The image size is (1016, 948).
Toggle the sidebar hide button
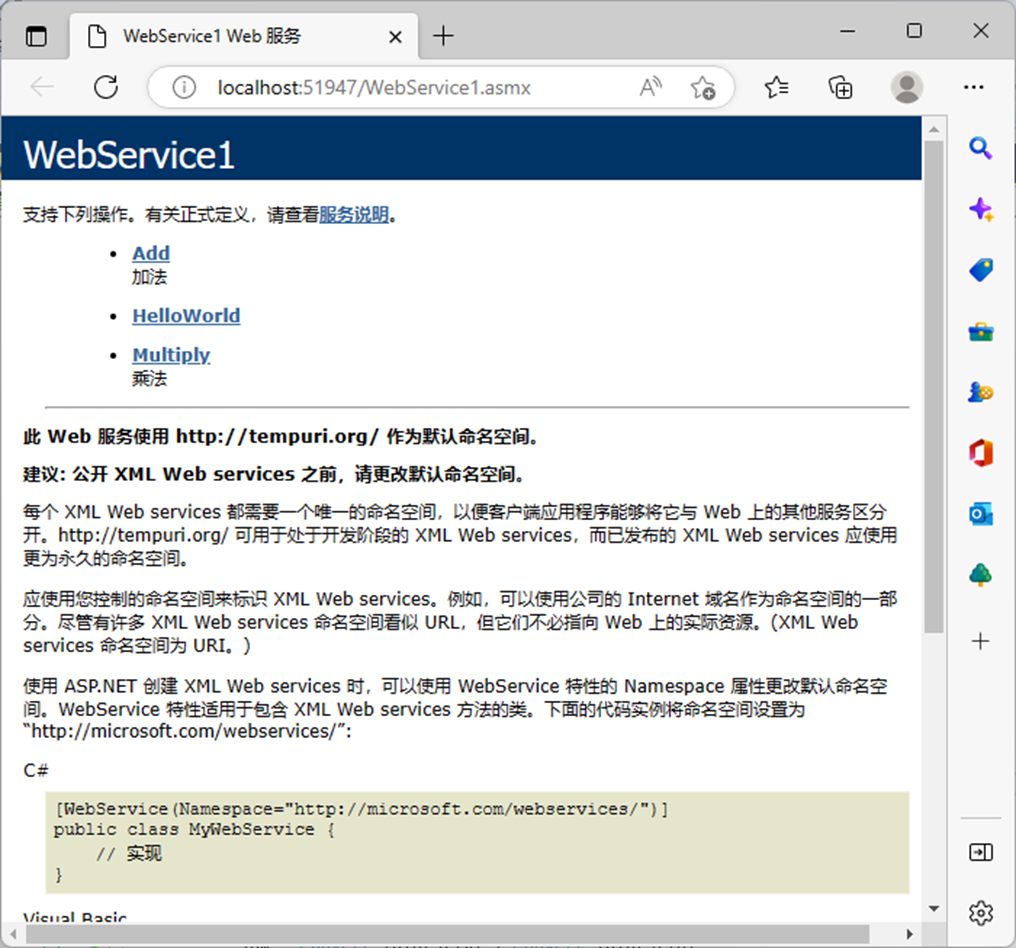[x=980, y=852]
